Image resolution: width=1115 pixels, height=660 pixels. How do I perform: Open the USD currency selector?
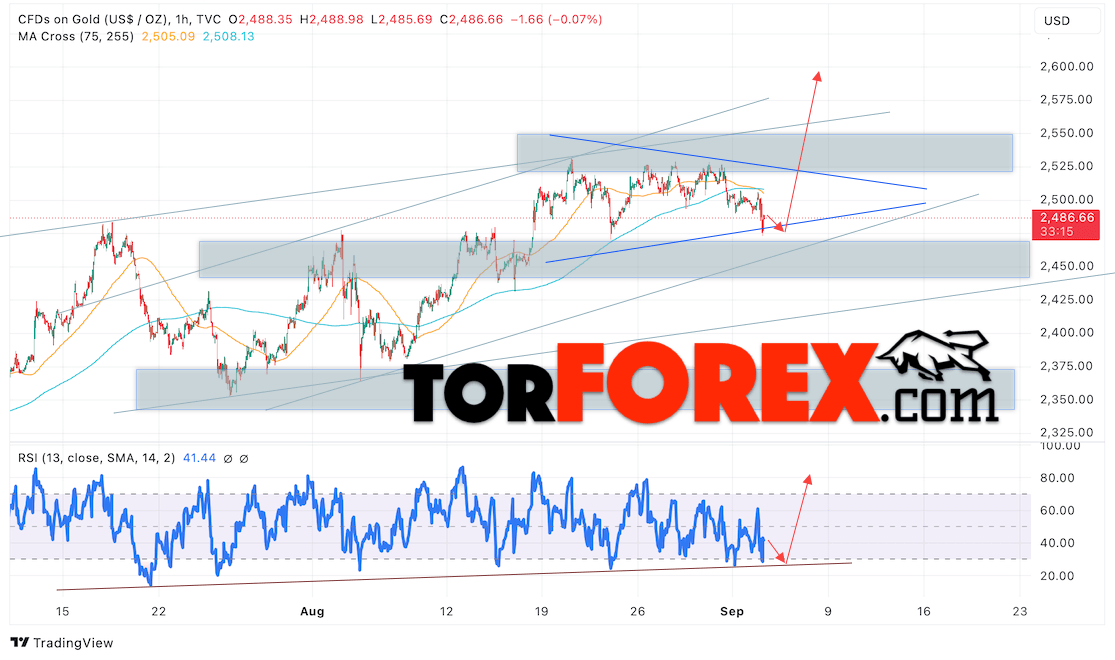[1067, 21]
